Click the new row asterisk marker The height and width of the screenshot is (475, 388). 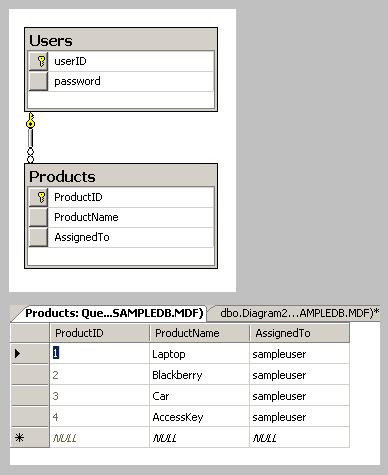click(19, 437)
